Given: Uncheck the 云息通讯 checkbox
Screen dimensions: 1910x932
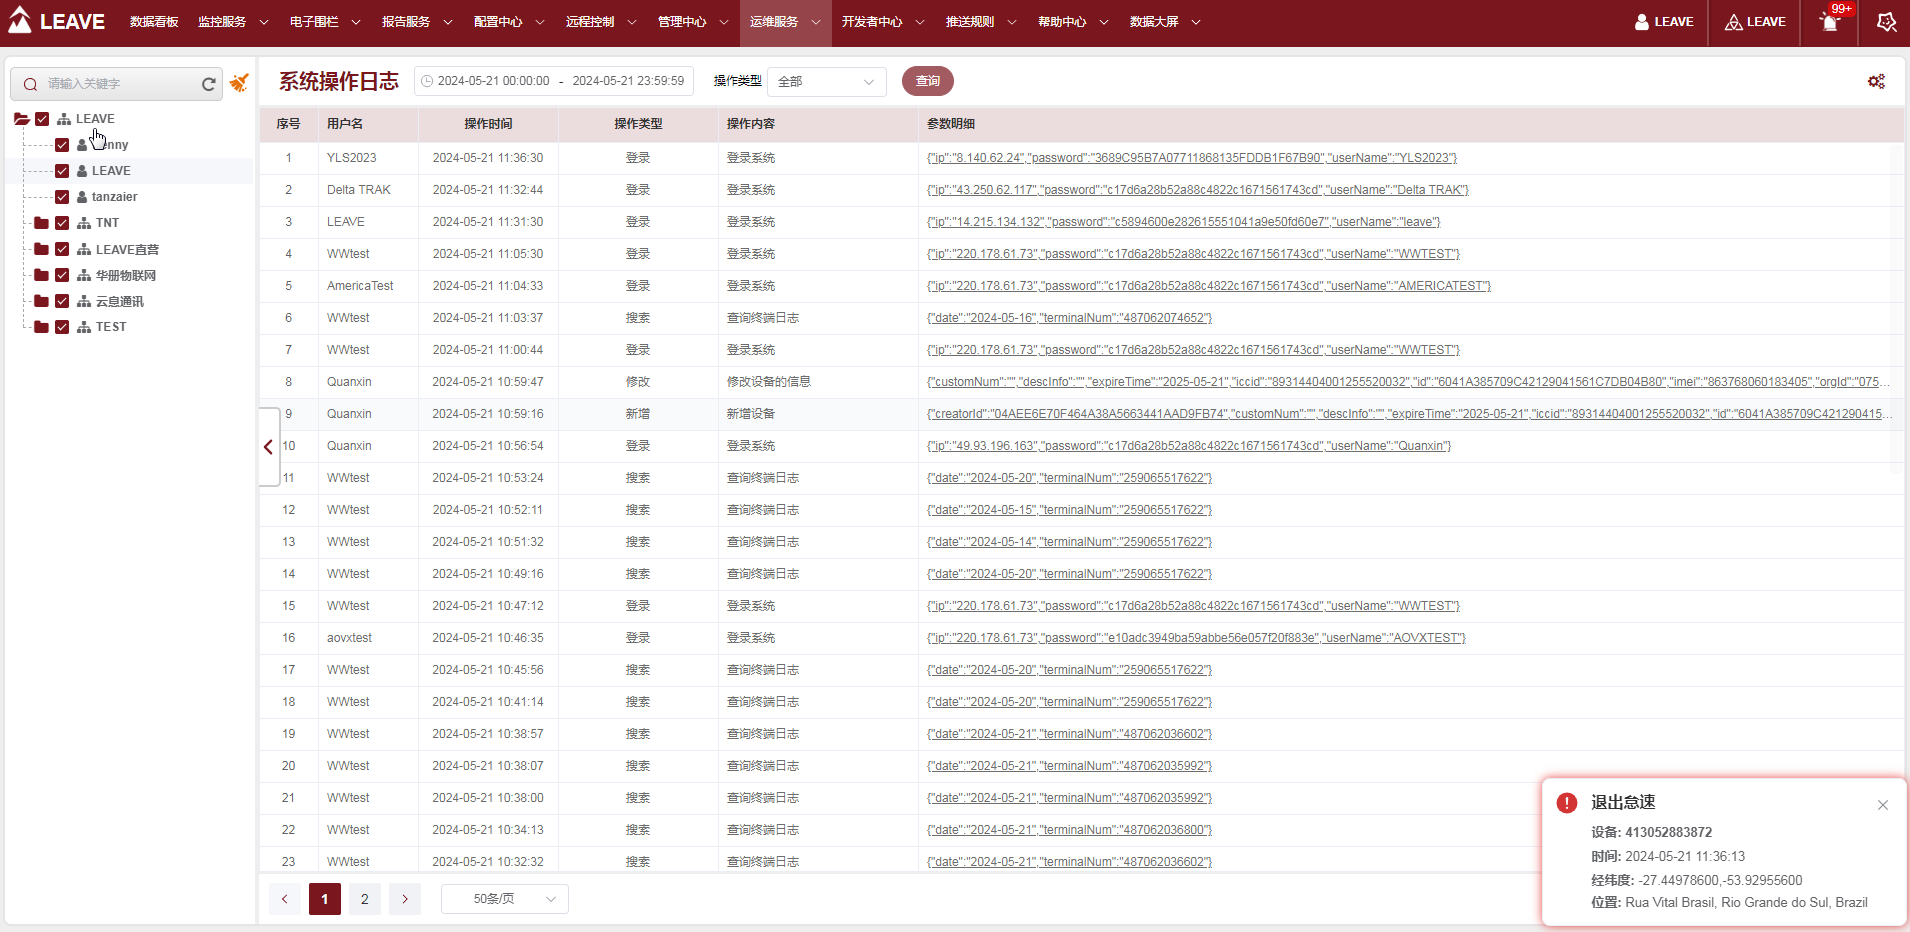Looking at the screenshot, I should point(62,301).
